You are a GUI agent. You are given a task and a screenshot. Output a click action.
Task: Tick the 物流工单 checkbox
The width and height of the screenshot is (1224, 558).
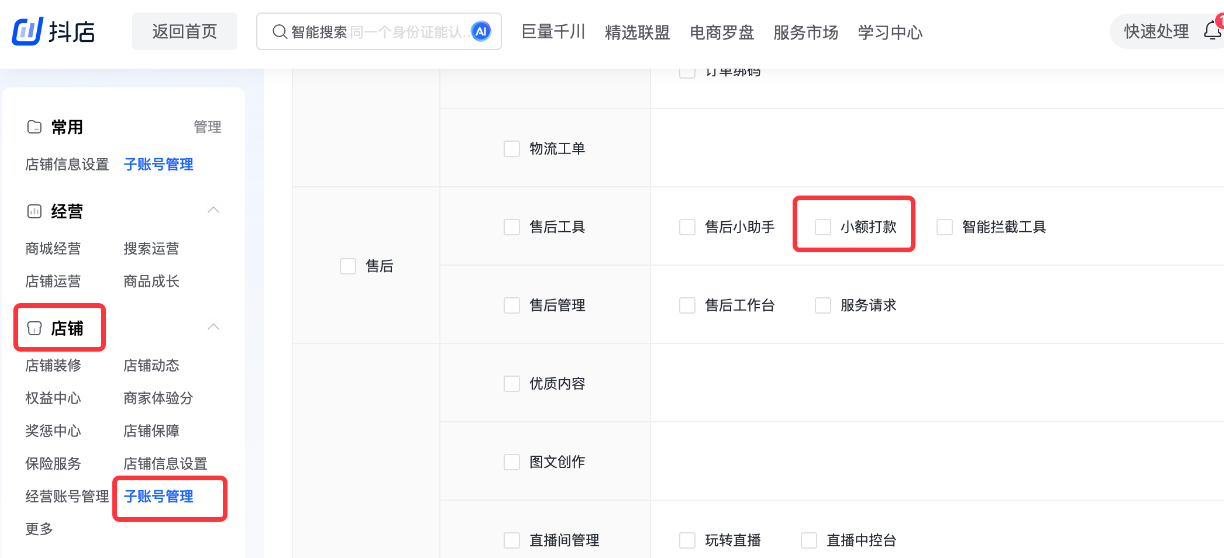(512, 149)
